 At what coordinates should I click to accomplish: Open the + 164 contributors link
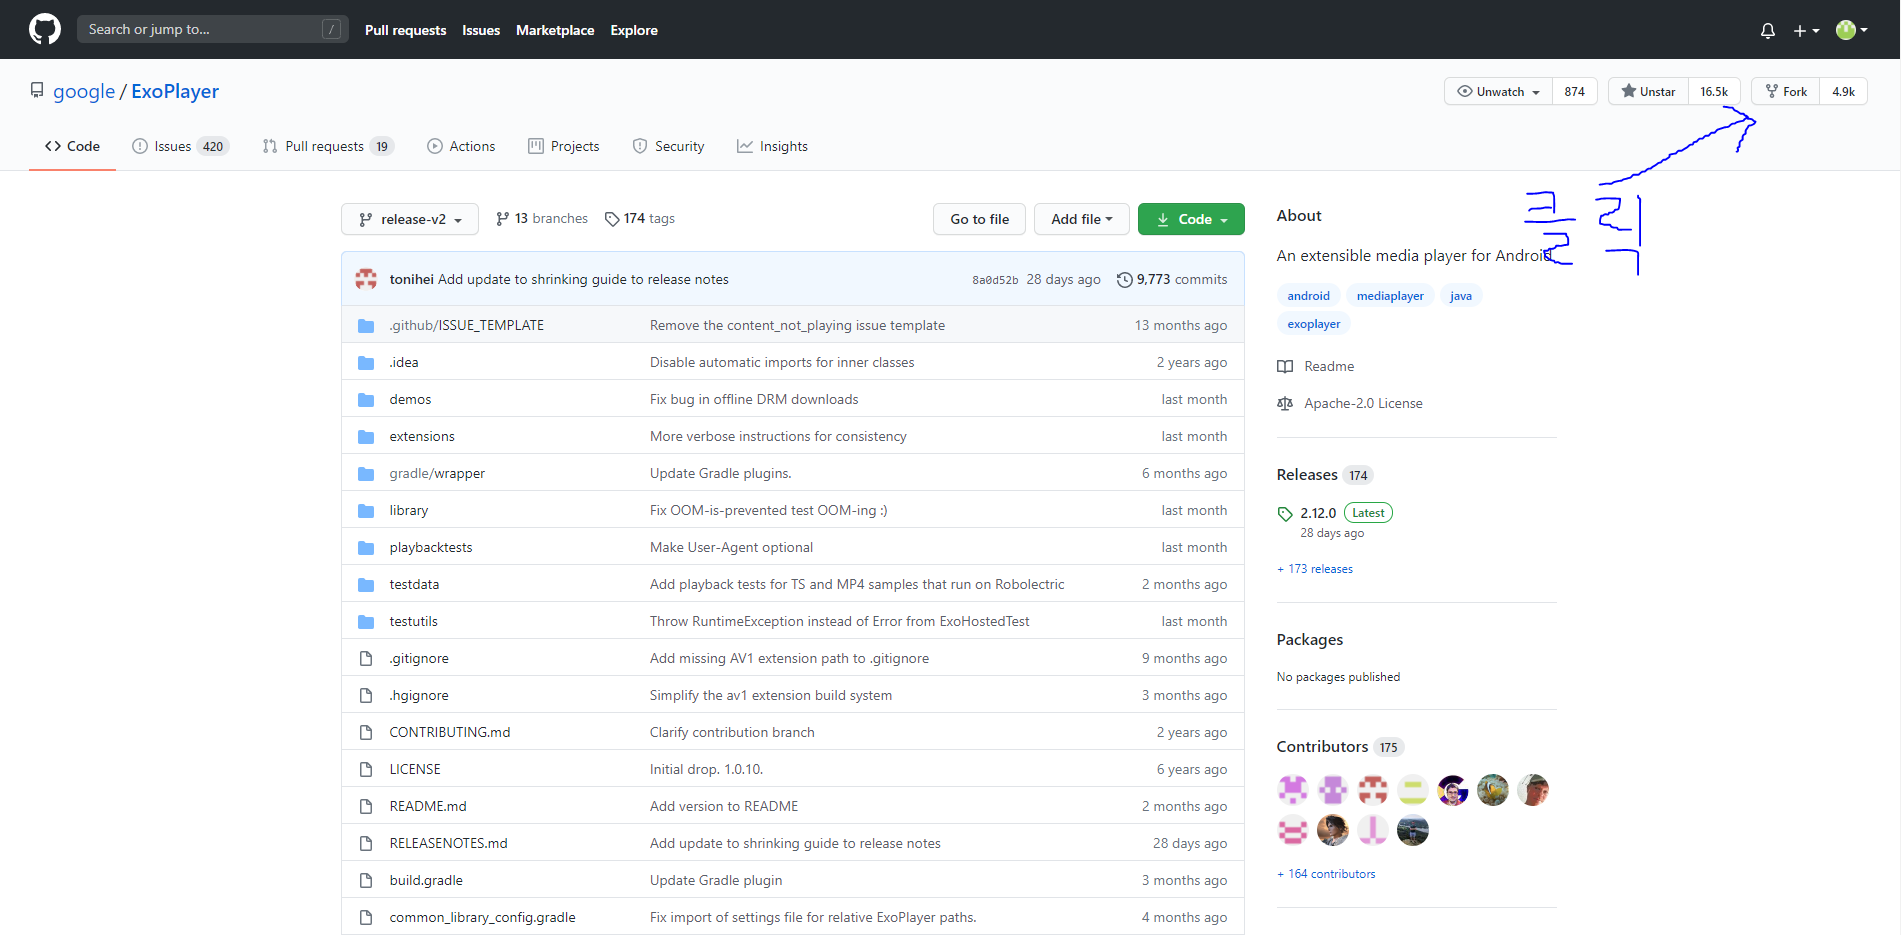coord(1326,874)
